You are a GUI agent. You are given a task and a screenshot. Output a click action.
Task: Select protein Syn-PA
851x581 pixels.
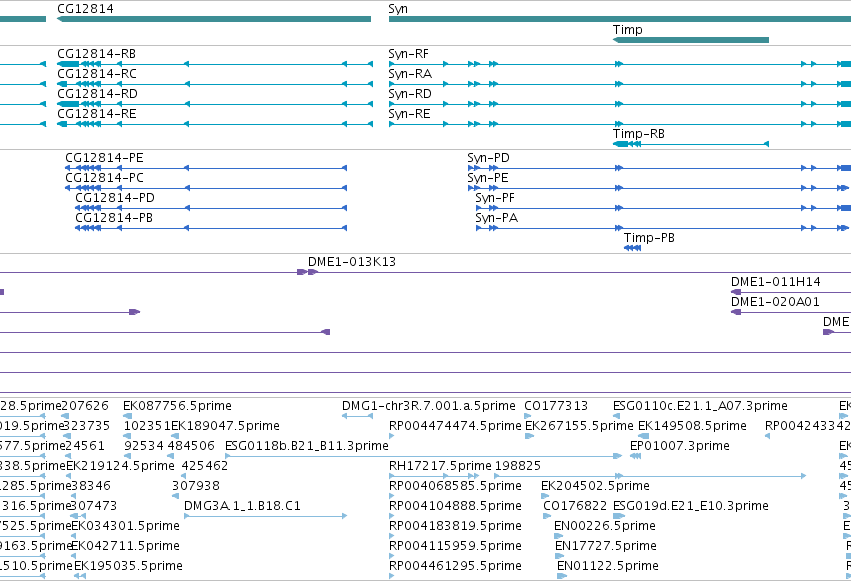tap(497, 218)
